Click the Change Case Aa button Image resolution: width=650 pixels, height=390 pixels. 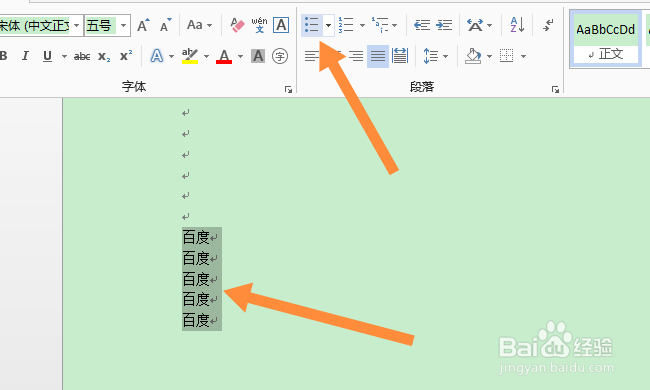199,25
